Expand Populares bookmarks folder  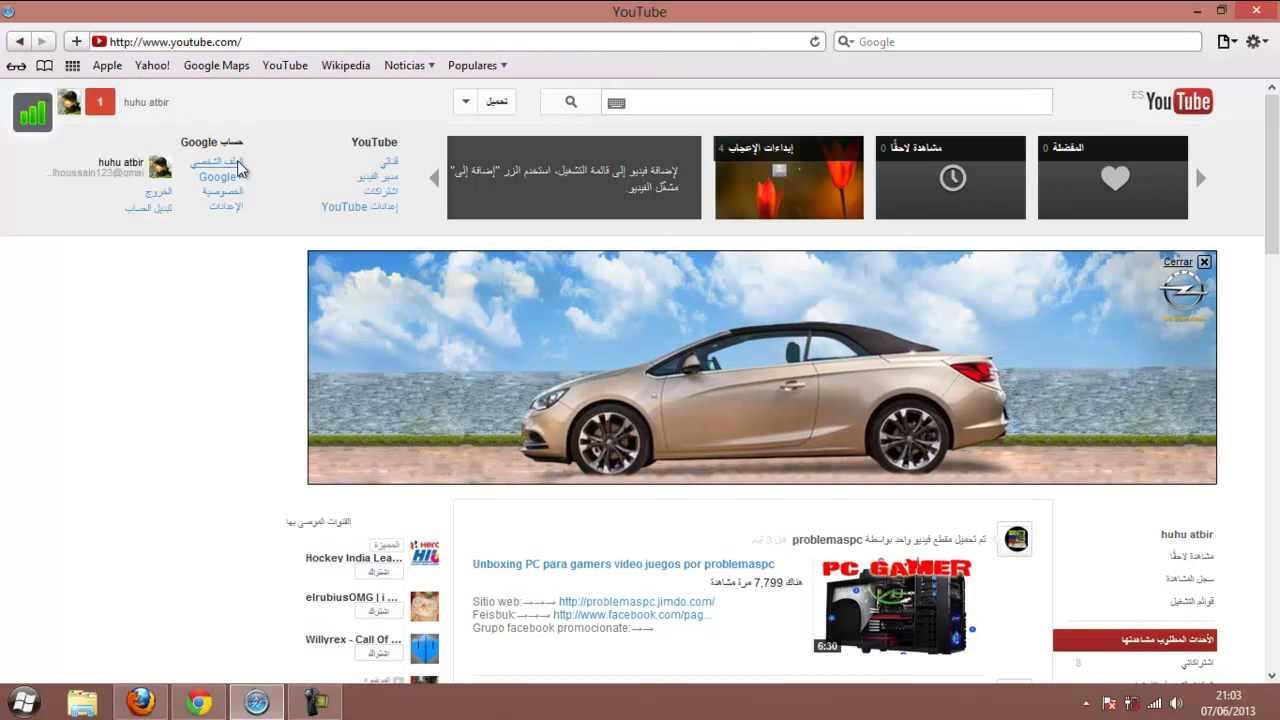pos(477,66)
